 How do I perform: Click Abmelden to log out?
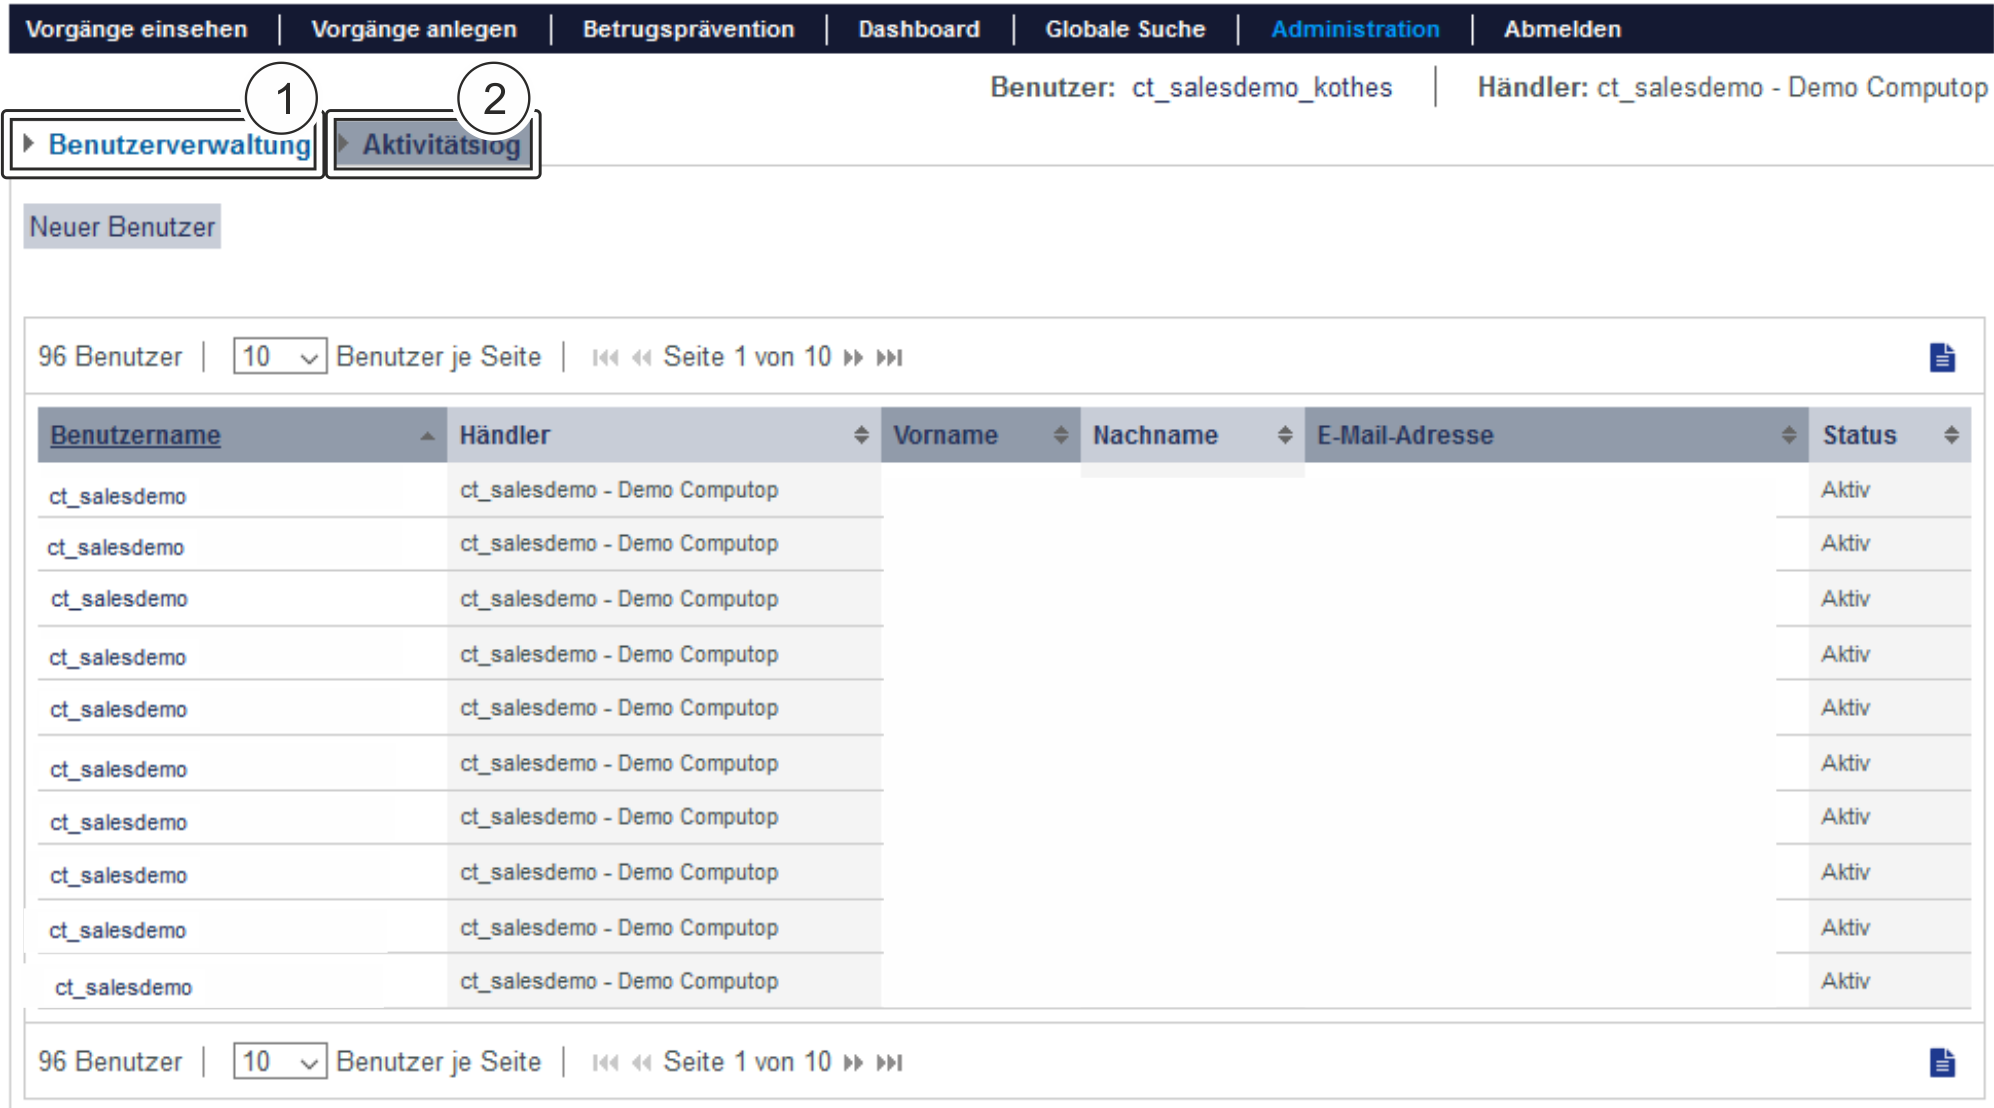(x=1562, y=29)
